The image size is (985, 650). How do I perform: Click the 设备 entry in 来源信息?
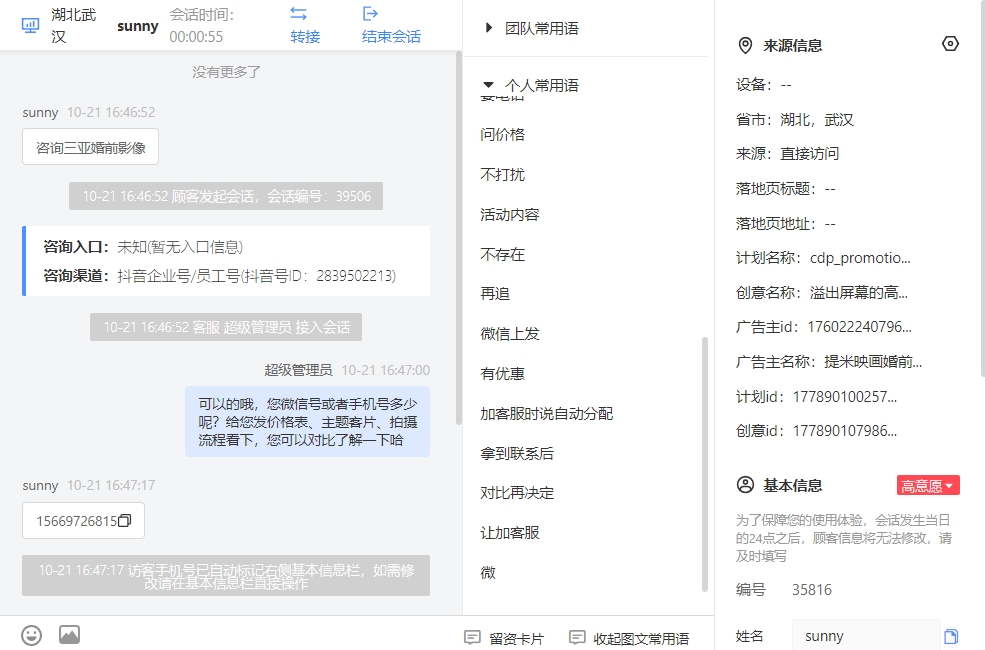tap(764, 85)
